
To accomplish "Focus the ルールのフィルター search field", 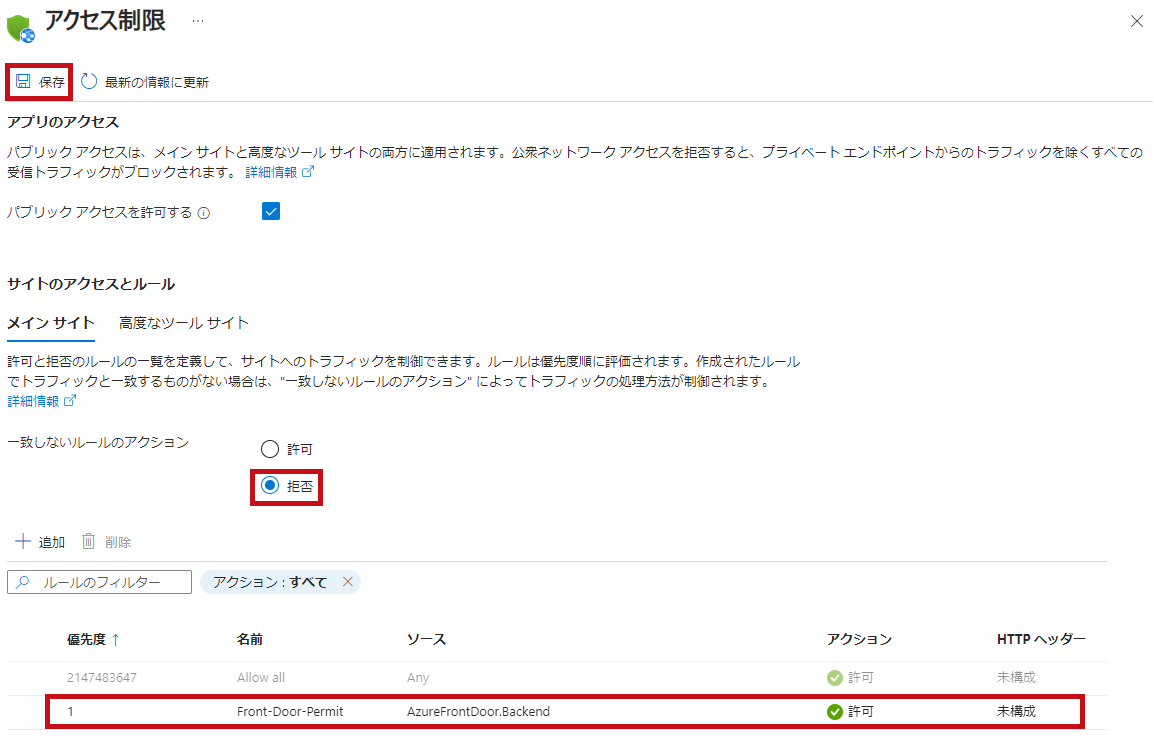I will click(99, 582).
